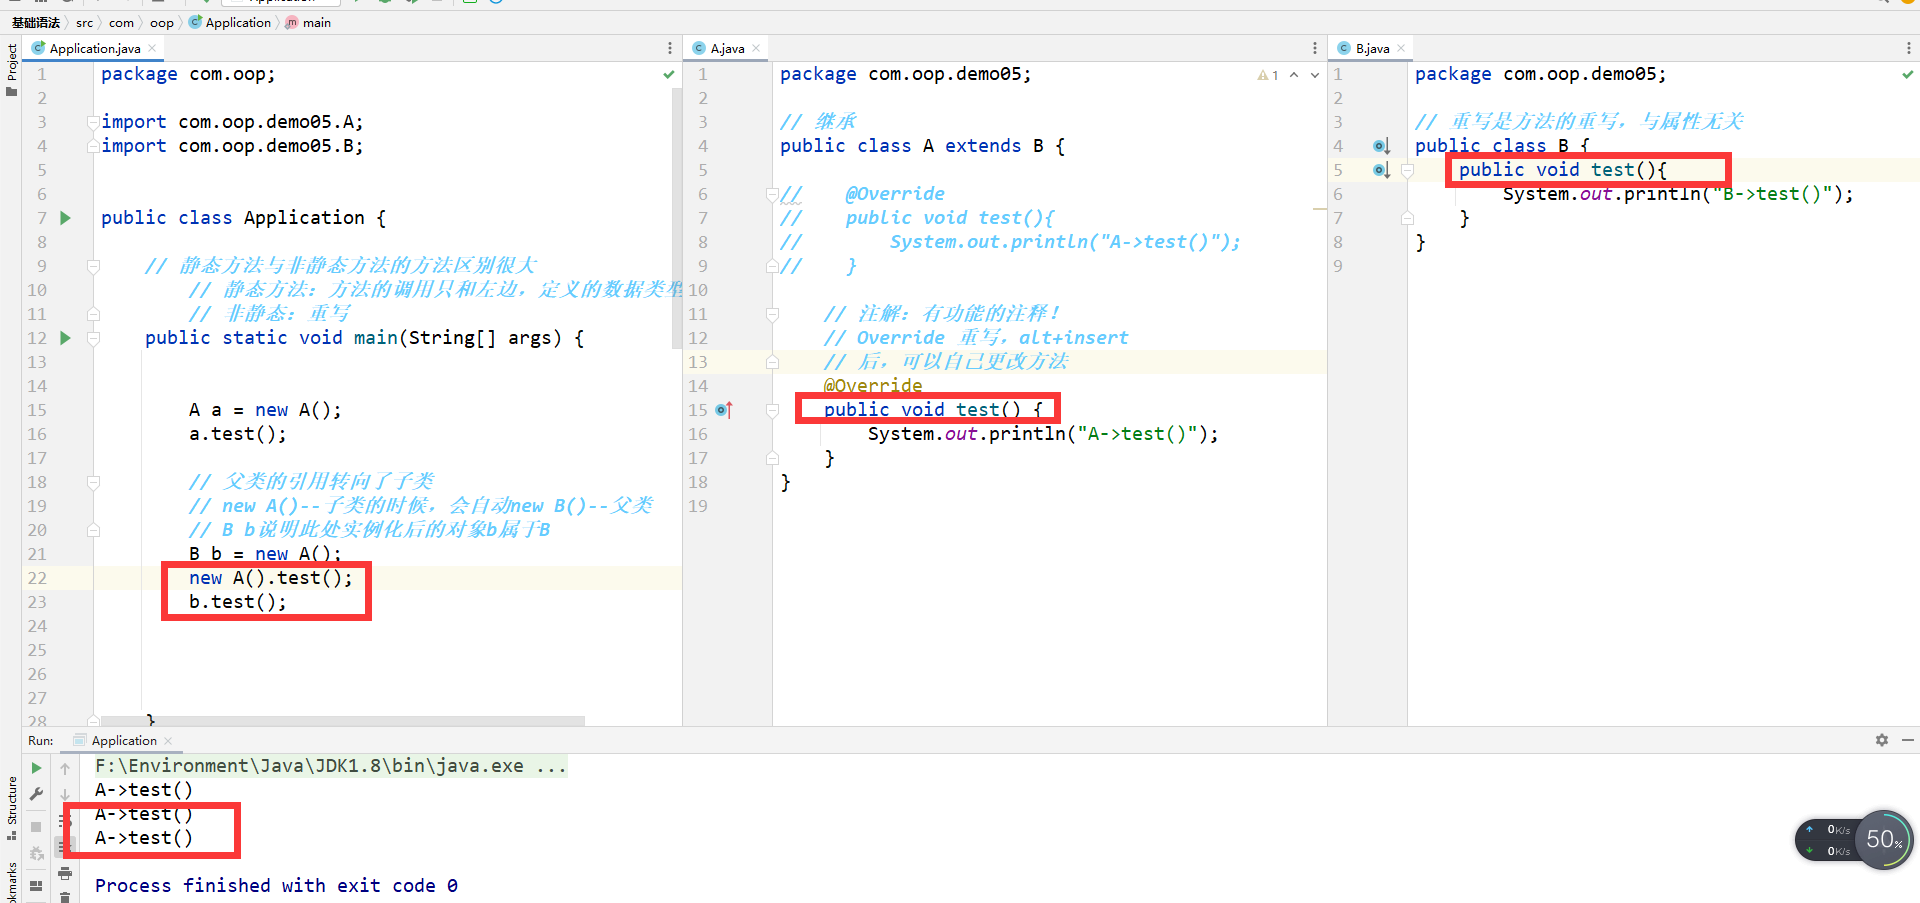Fold the comment block at A.java line 11
Screen dimensions: 1920x903
point(772,314)
